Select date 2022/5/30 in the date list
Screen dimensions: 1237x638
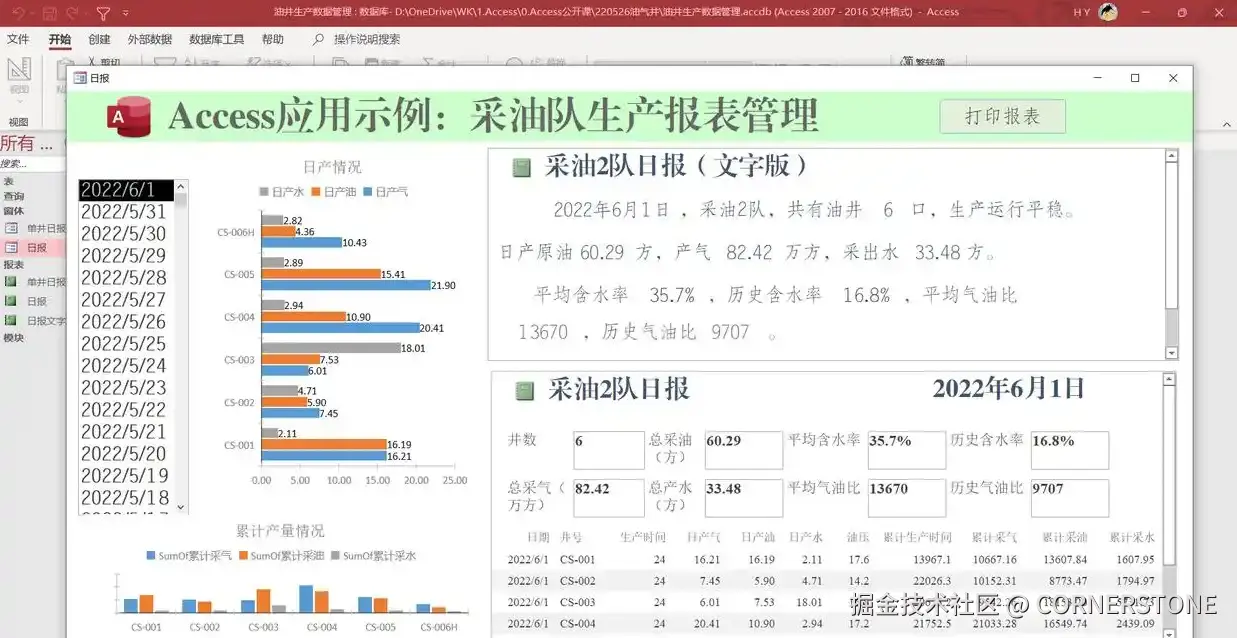pos(126,234)
